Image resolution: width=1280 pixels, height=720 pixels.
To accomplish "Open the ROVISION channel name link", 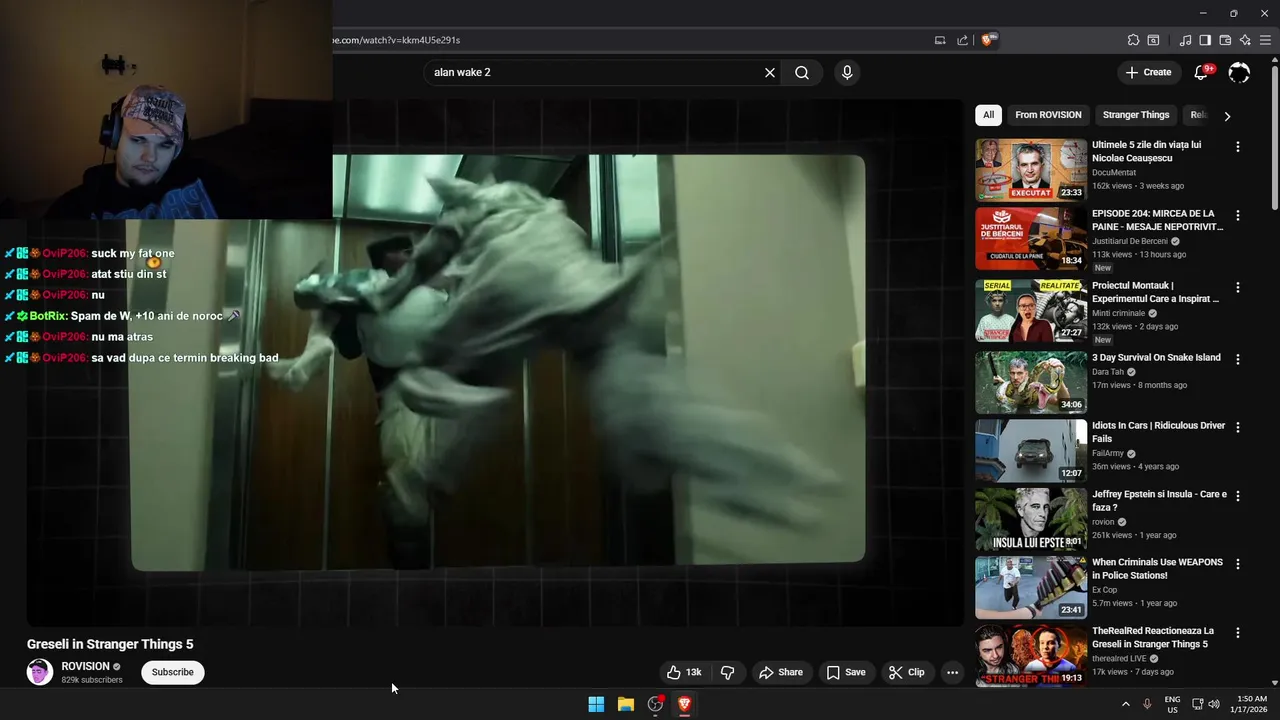I will click(85, 666).
